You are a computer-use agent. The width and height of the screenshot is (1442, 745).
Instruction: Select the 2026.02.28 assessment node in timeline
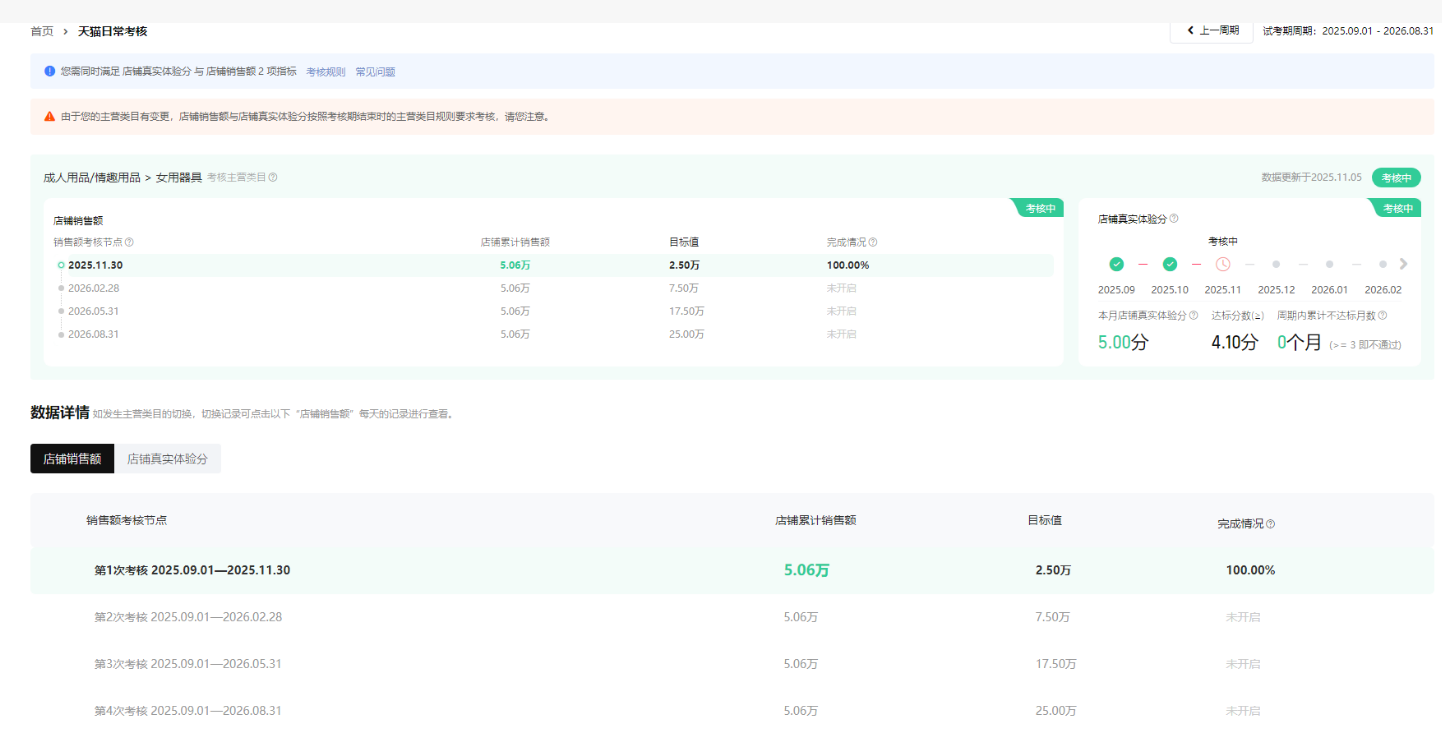pyautogui.click(x=93, y=288)
